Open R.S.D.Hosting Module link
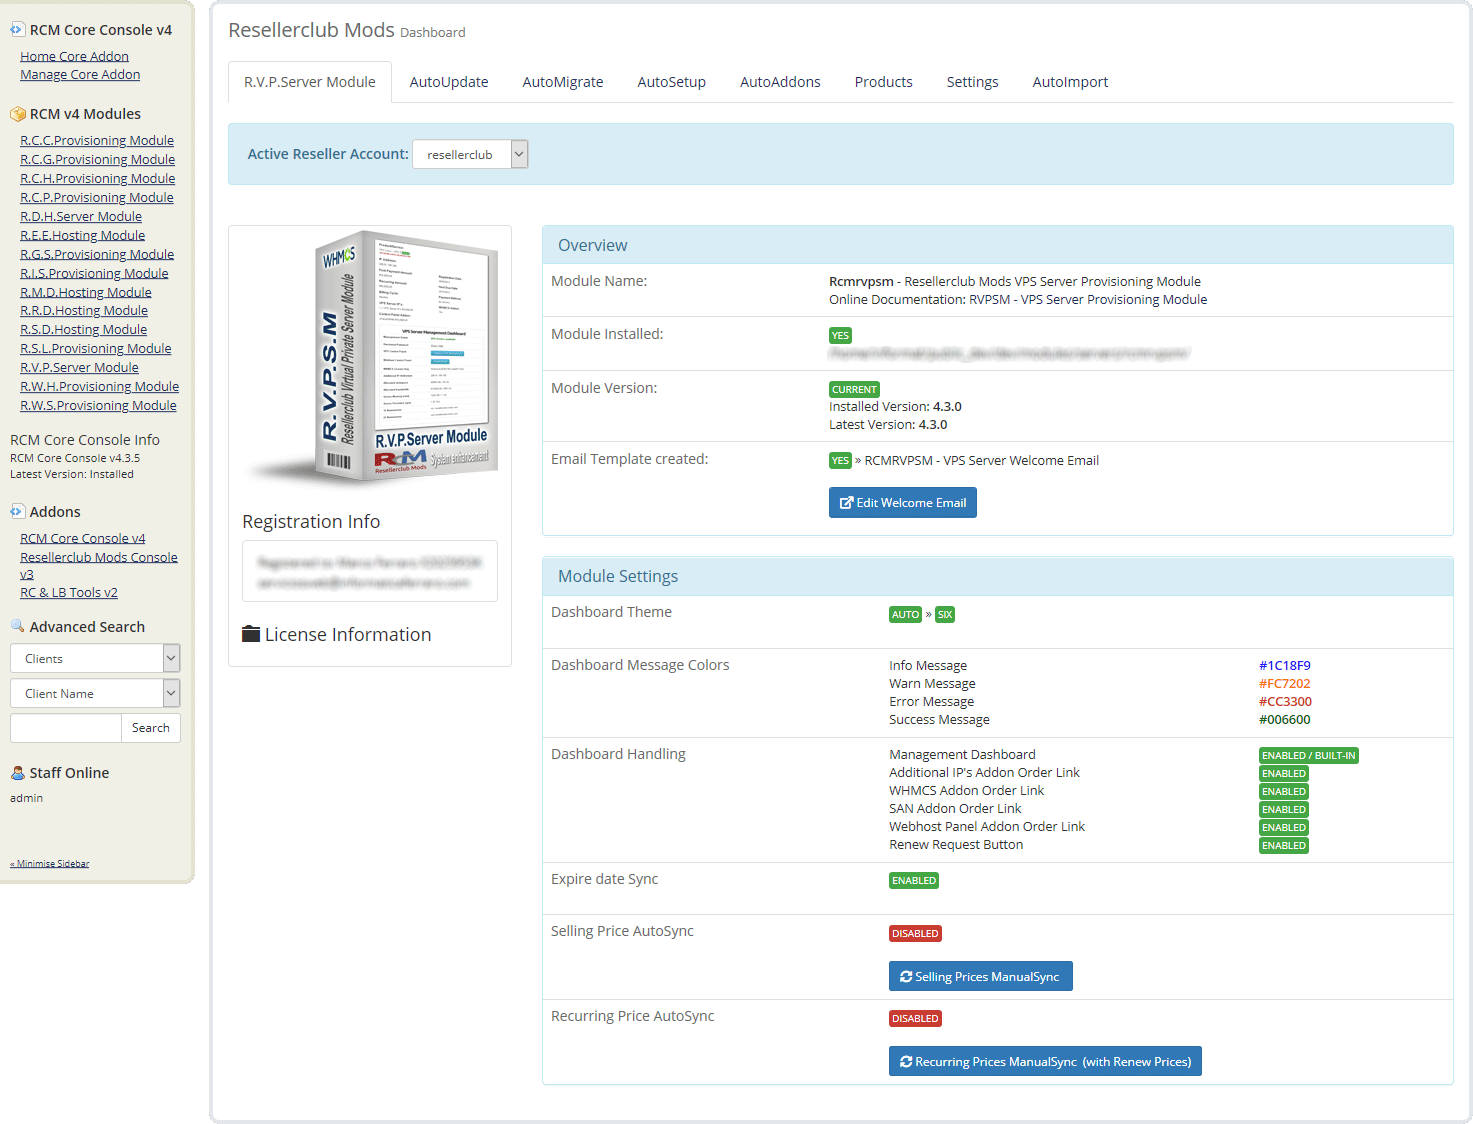The image size is (1473, 1124). 83,329
